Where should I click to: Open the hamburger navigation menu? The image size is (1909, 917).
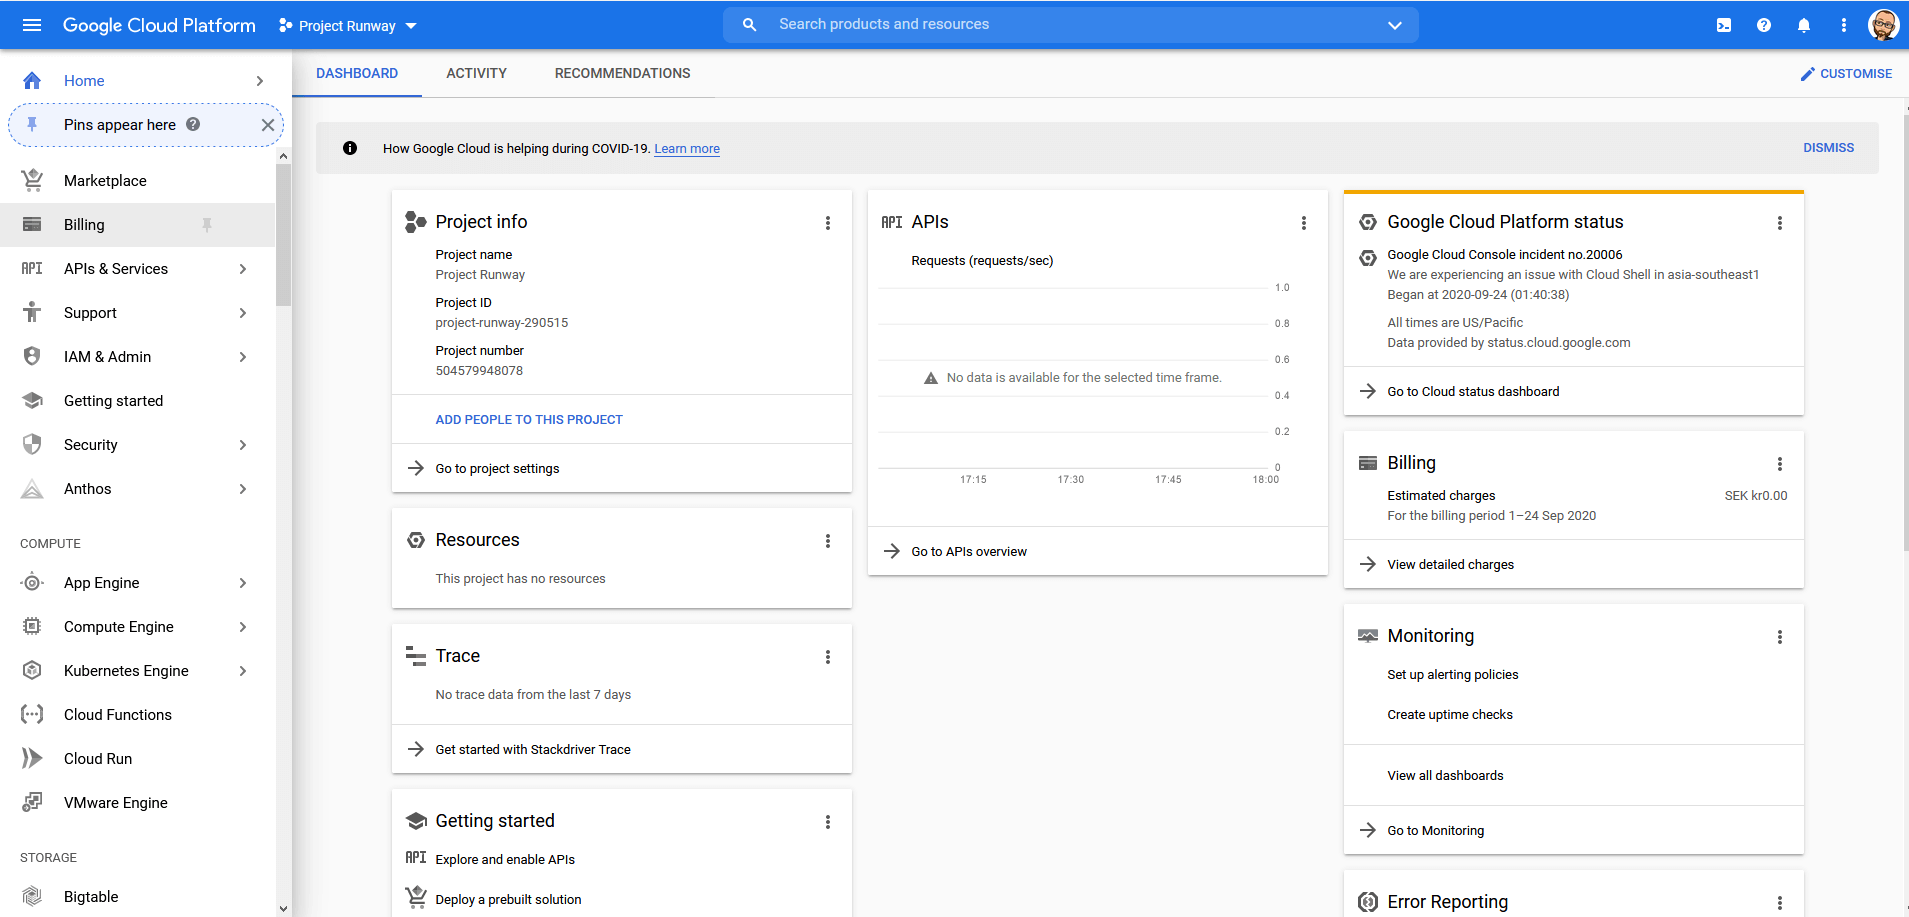pyautogui.click(x=32, y=25)
